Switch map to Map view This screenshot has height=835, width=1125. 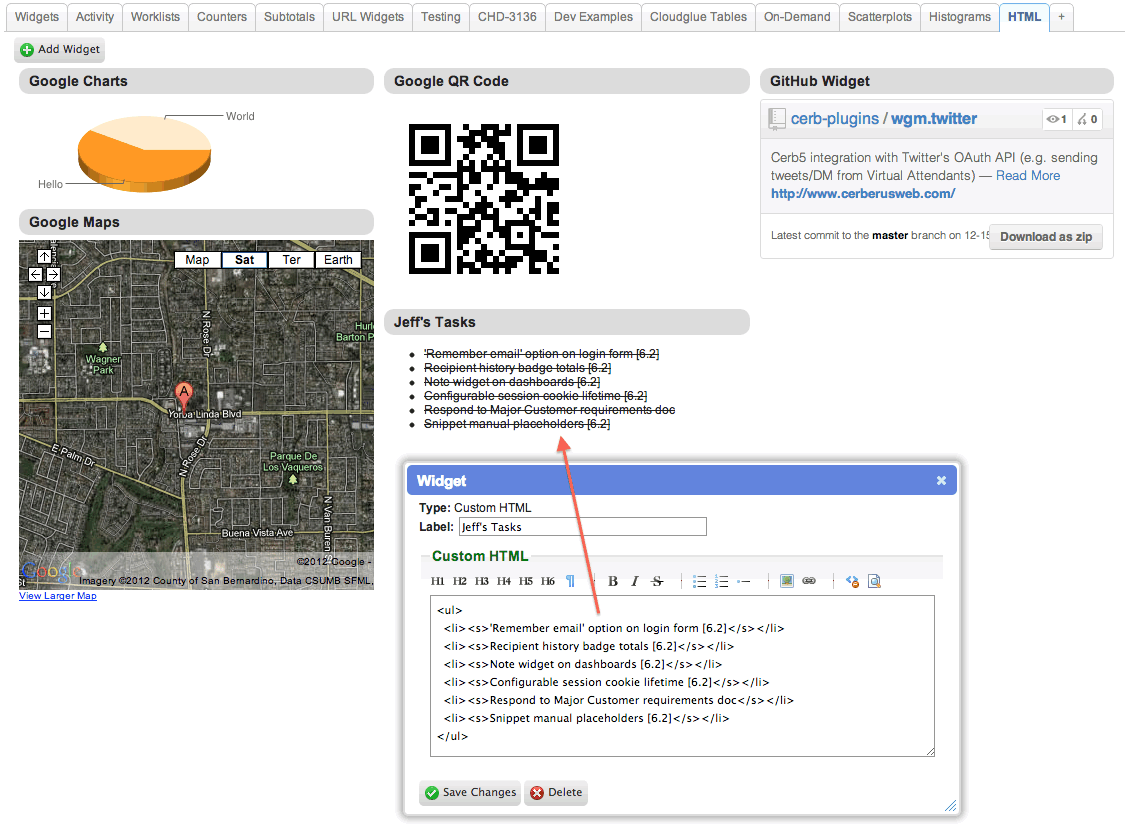pyautogui.click(x=197, y=260)
